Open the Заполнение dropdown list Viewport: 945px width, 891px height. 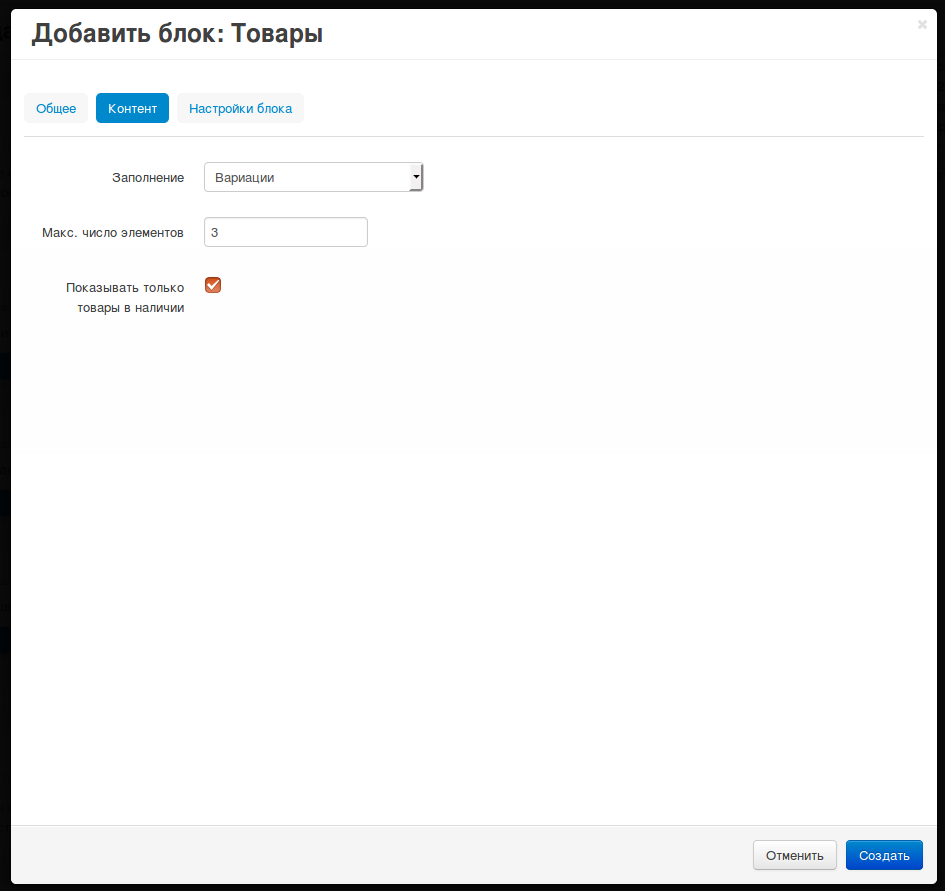313,177
